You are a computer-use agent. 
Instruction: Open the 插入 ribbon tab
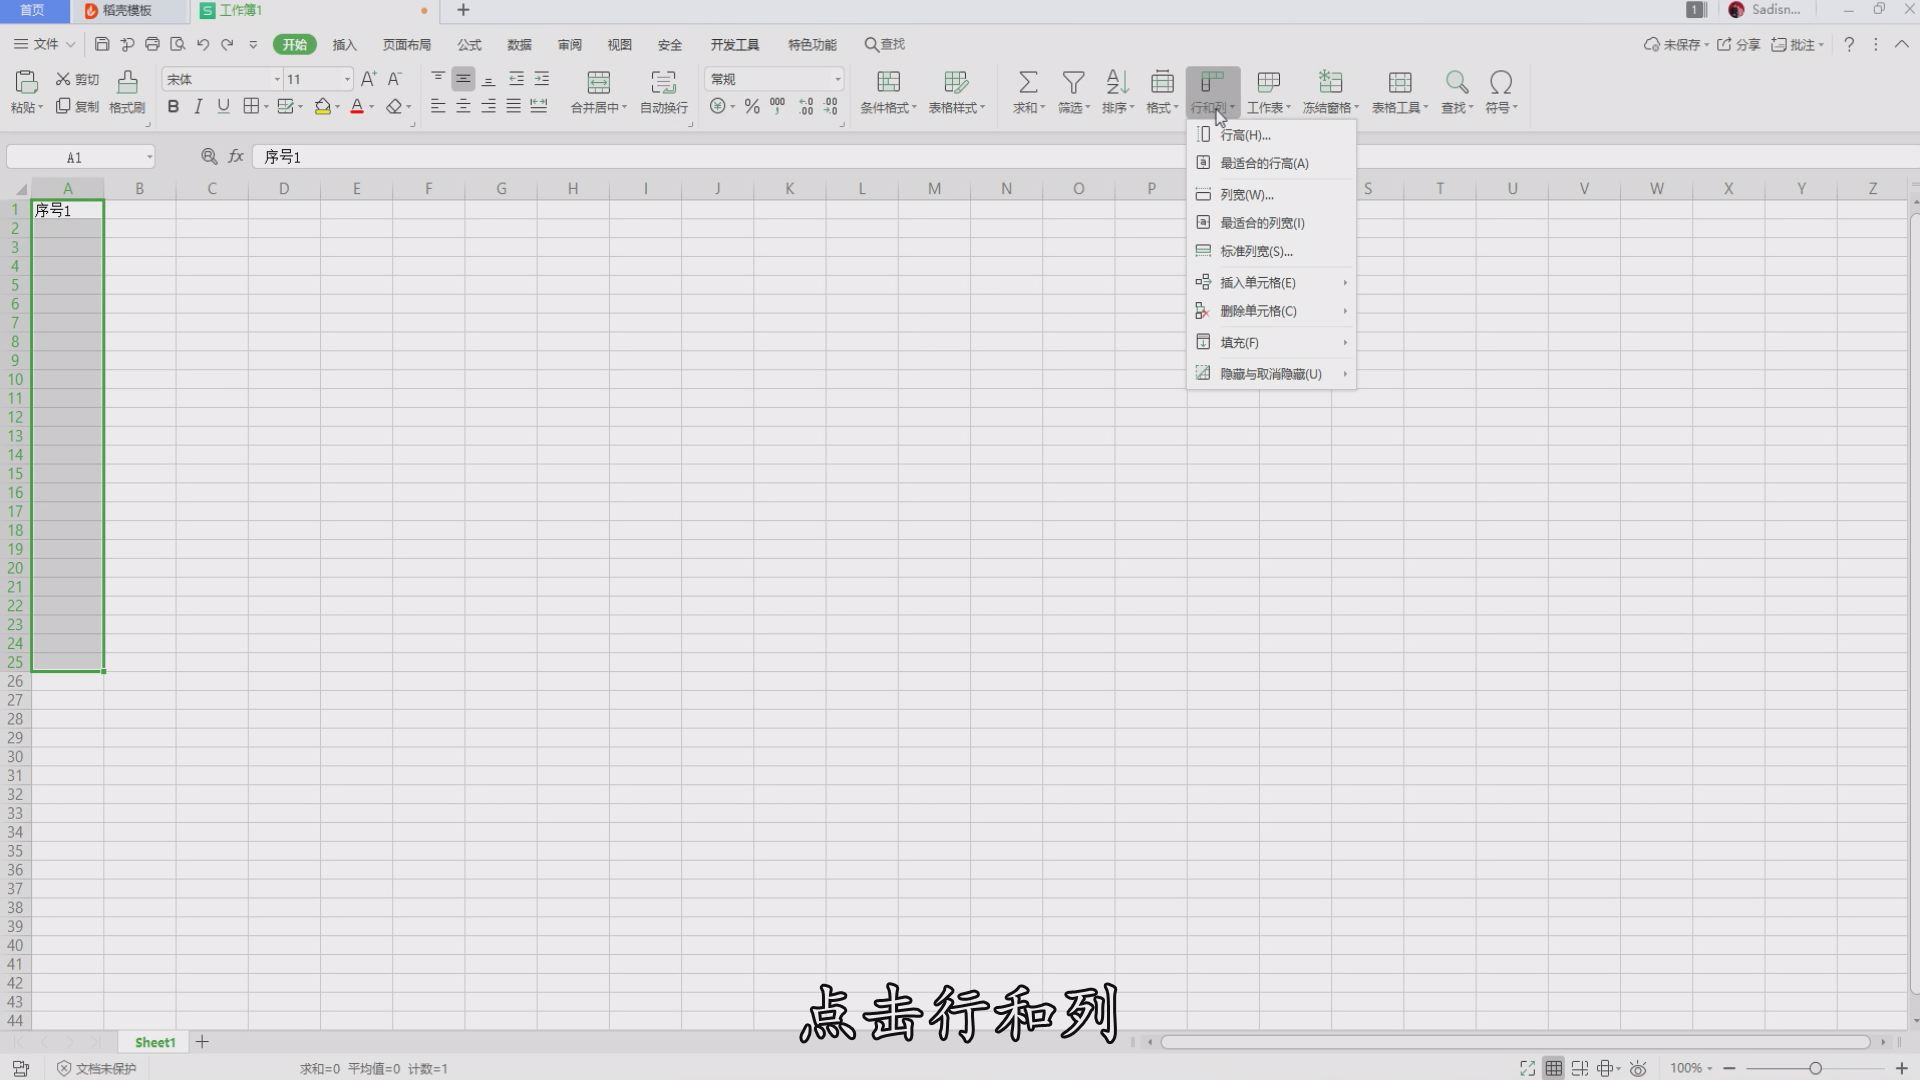point(344,44)
